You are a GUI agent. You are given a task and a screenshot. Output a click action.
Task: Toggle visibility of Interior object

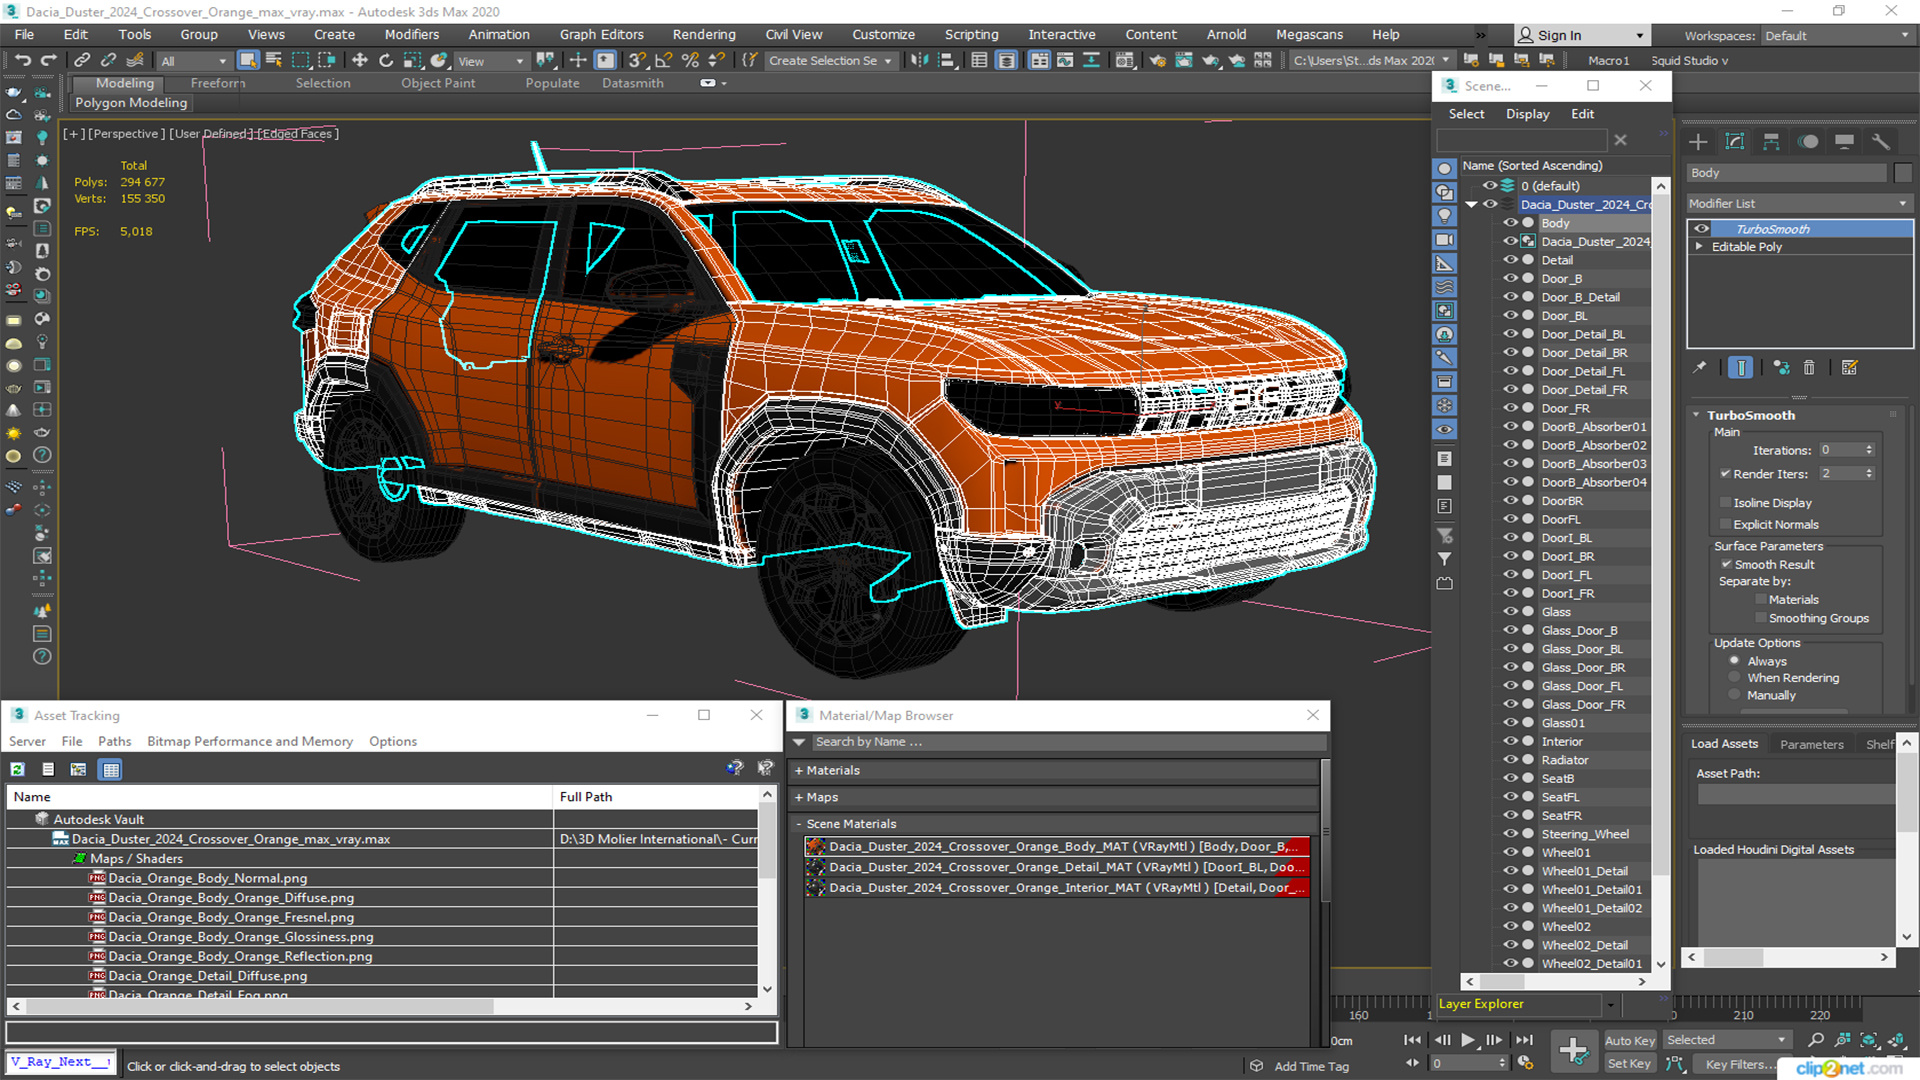click(1510, 742)
